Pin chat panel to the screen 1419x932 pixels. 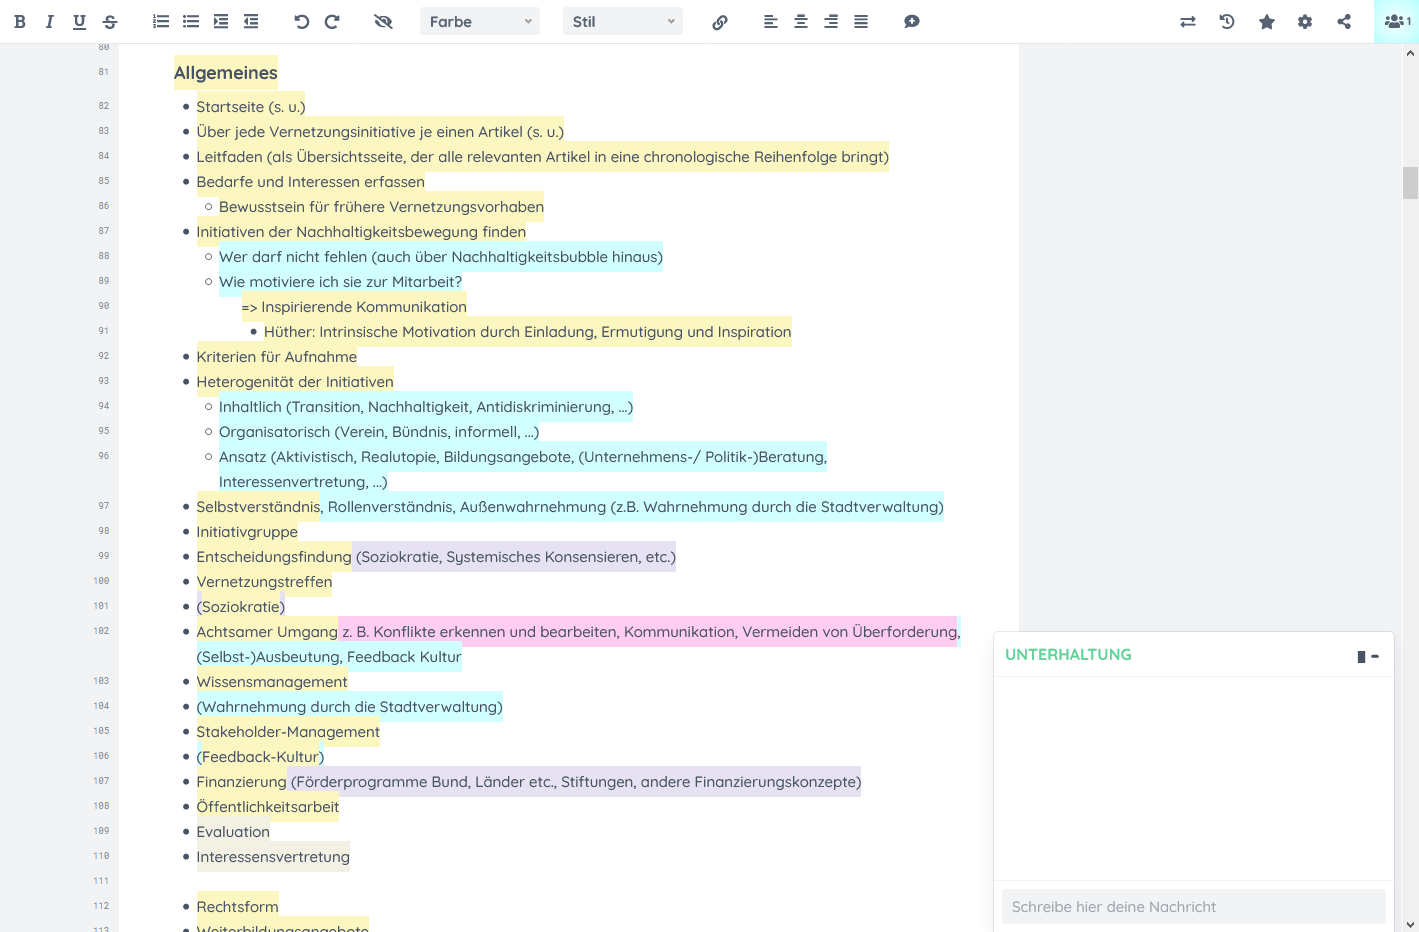point(1361,657)
